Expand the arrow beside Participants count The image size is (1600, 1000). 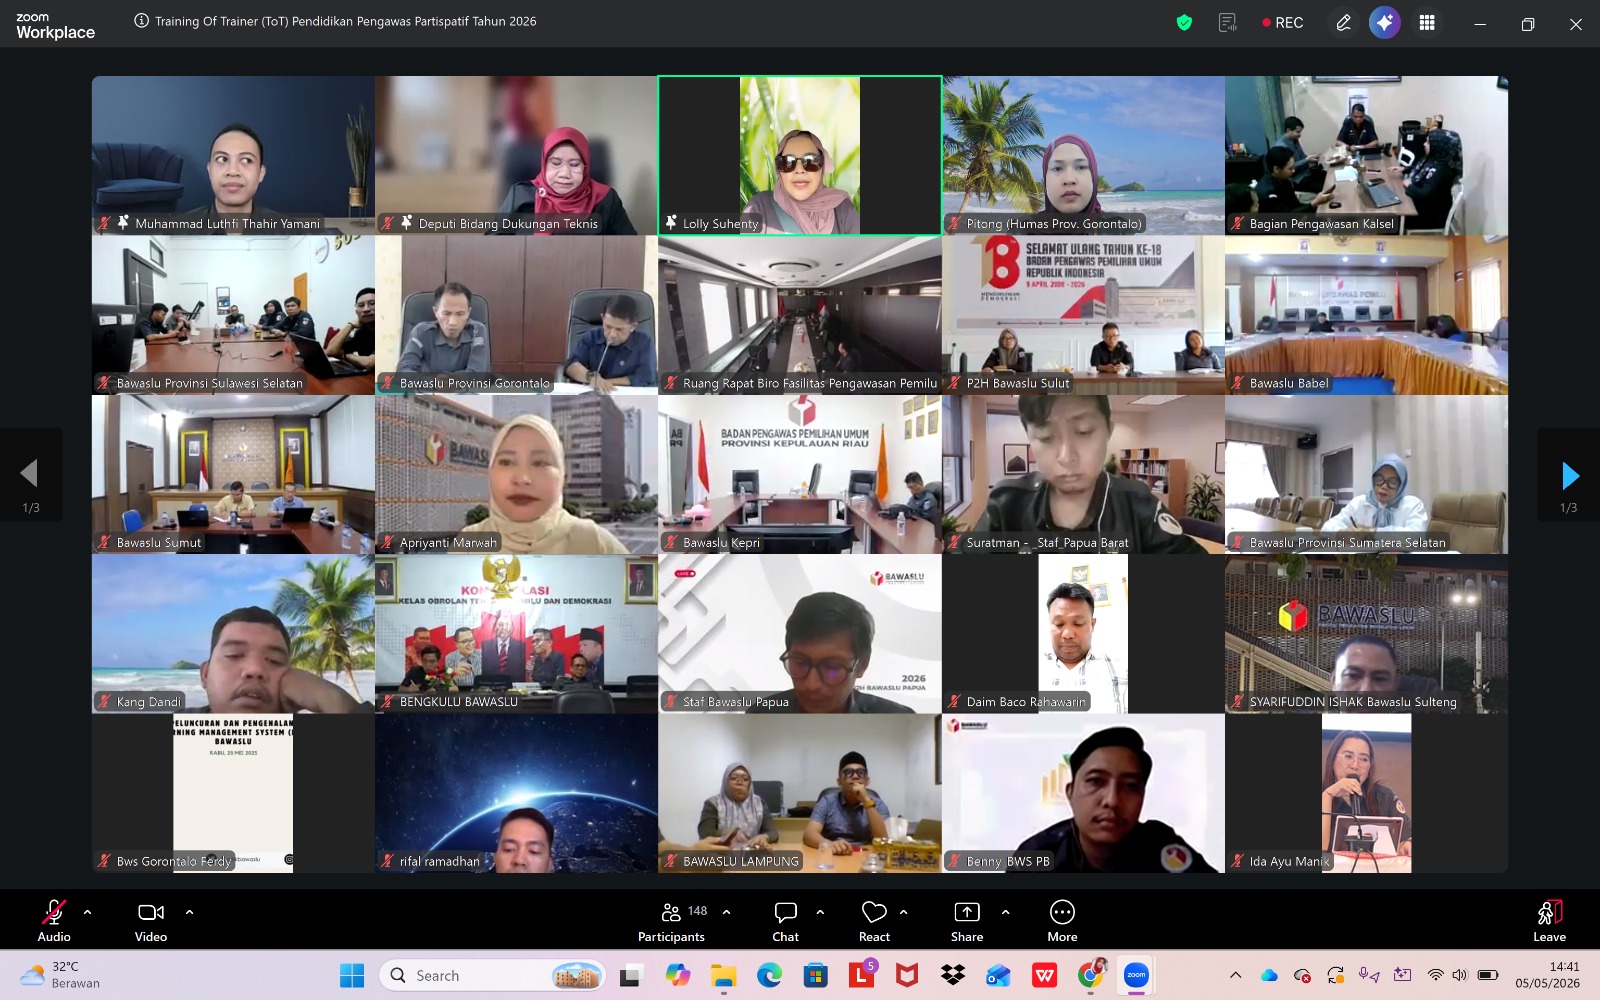(726, 912)
